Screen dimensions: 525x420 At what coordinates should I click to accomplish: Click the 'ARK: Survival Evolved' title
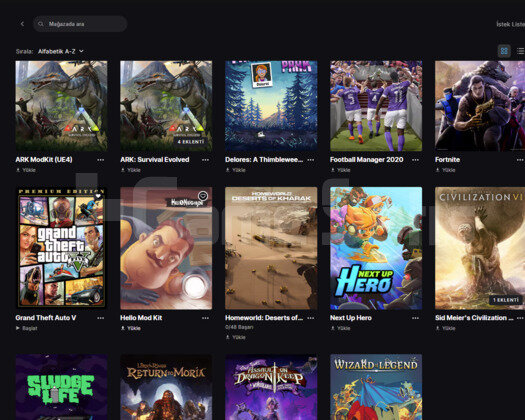pyautogui.click(x=155, y=159)
